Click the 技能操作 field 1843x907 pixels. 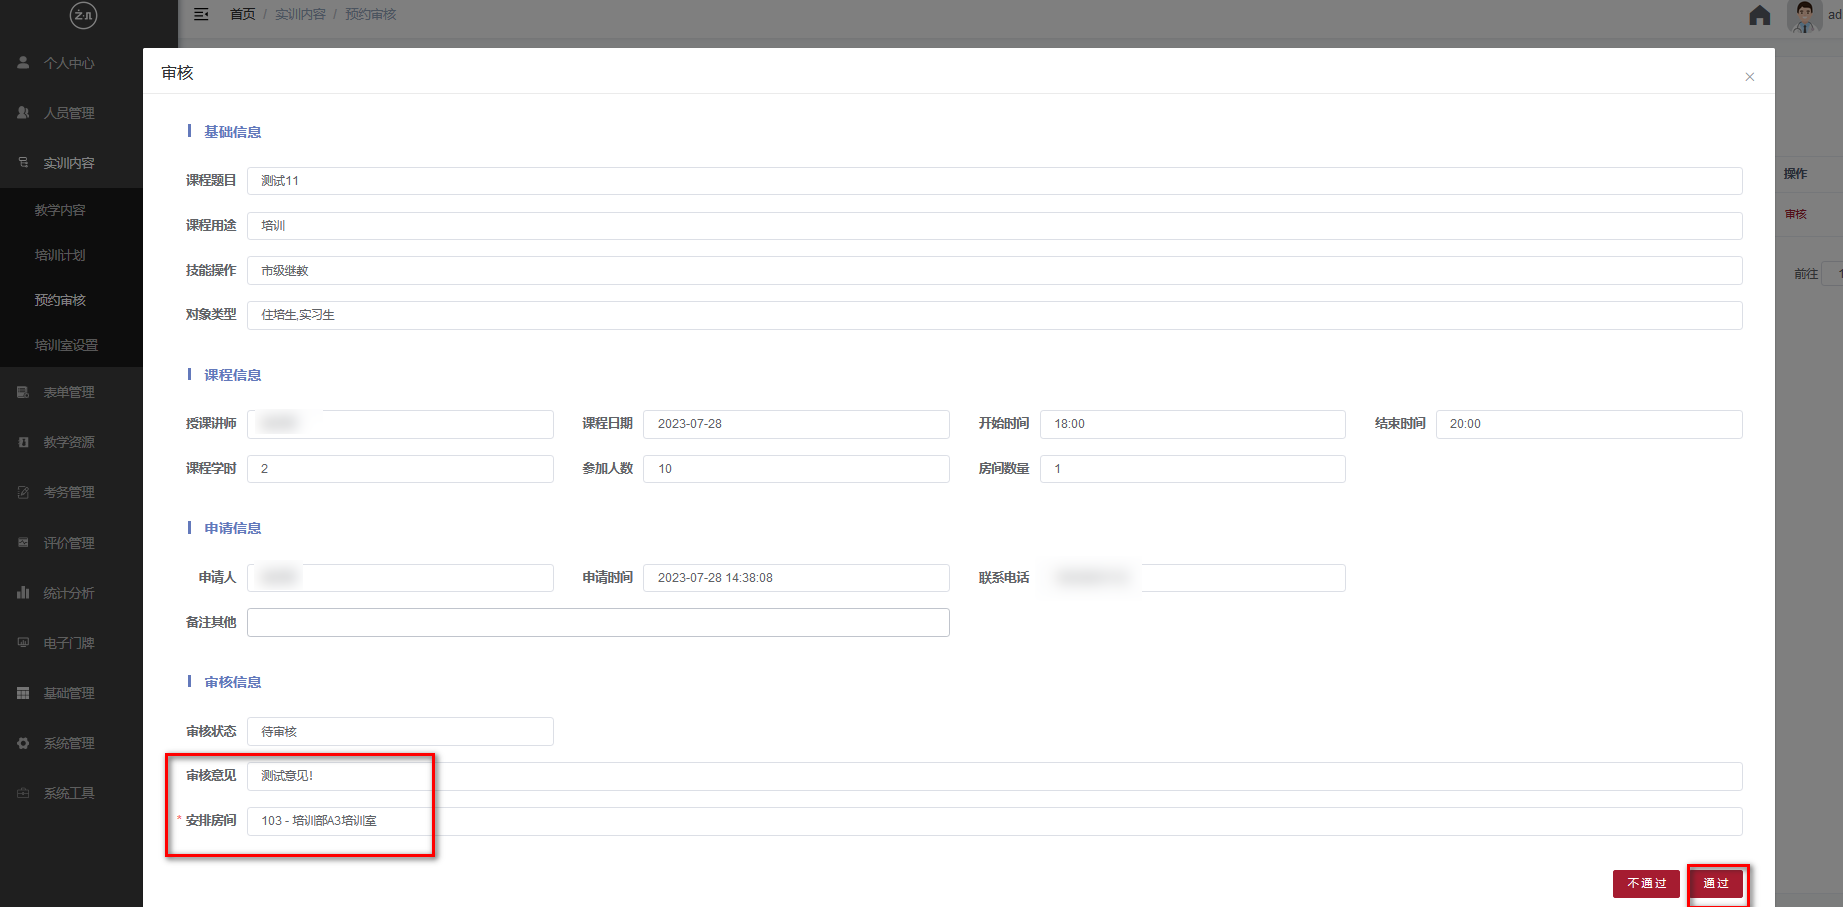(x=994, y=271)
